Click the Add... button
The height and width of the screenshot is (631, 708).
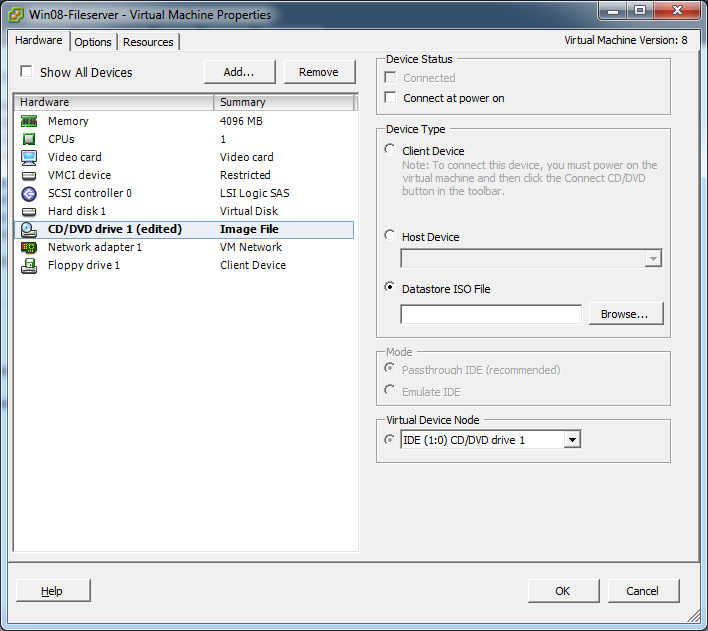coord(239,72)
